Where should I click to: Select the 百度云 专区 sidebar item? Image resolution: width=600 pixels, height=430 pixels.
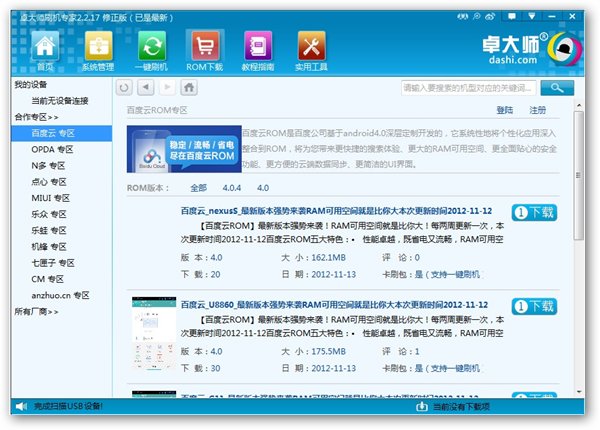tap(62, 133)
